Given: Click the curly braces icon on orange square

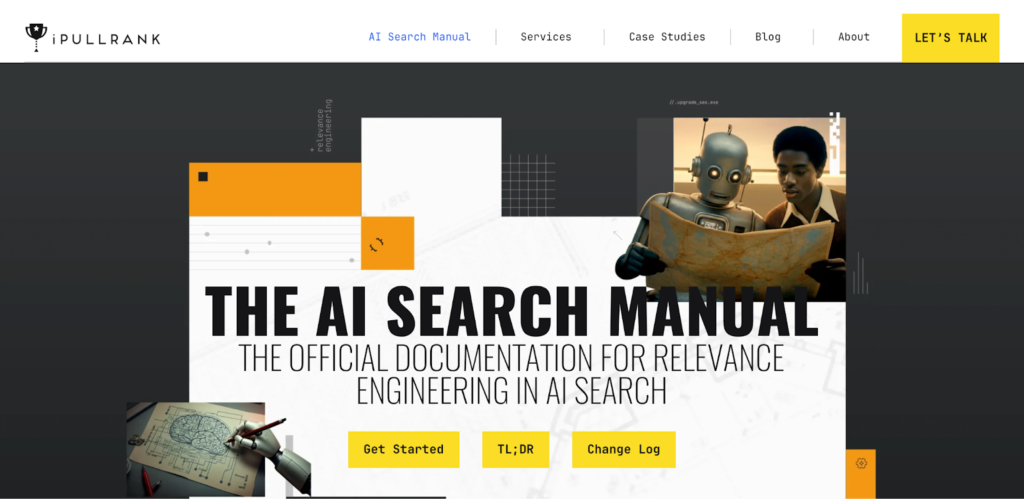Looking at the screenshot, I should 376,244.
